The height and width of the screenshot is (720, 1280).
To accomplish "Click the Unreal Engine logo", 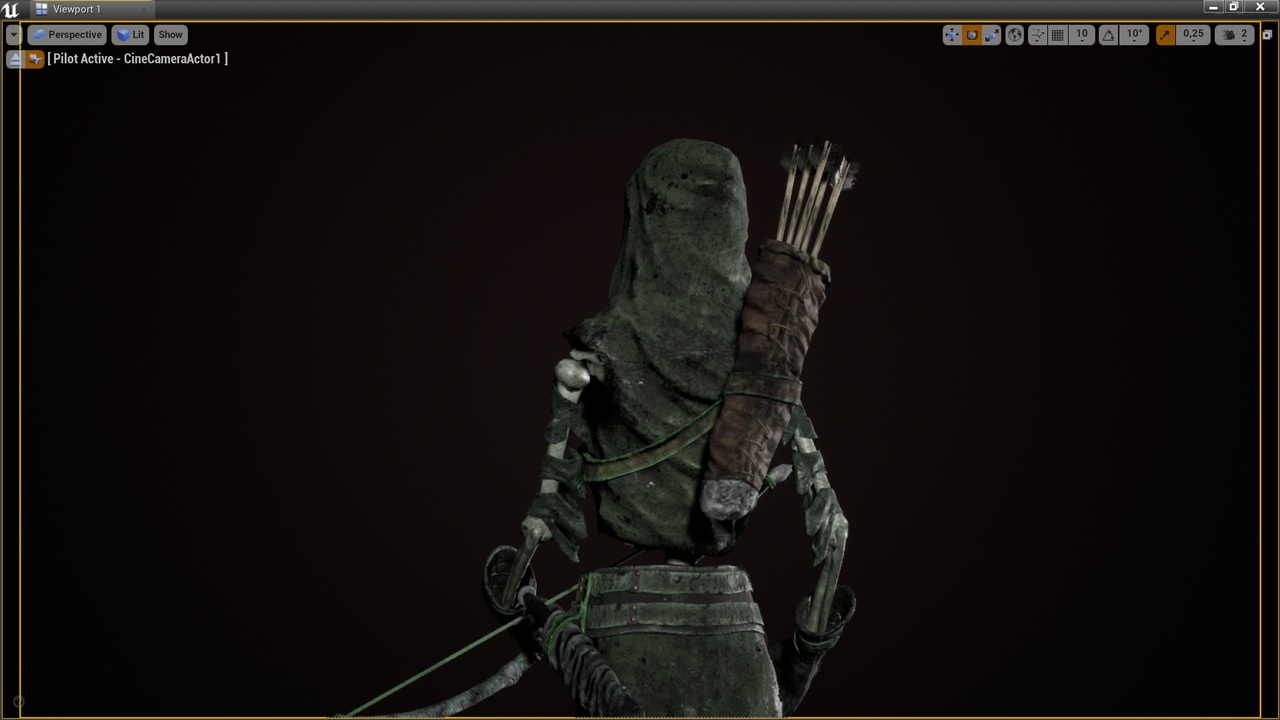I will [10, 9].
